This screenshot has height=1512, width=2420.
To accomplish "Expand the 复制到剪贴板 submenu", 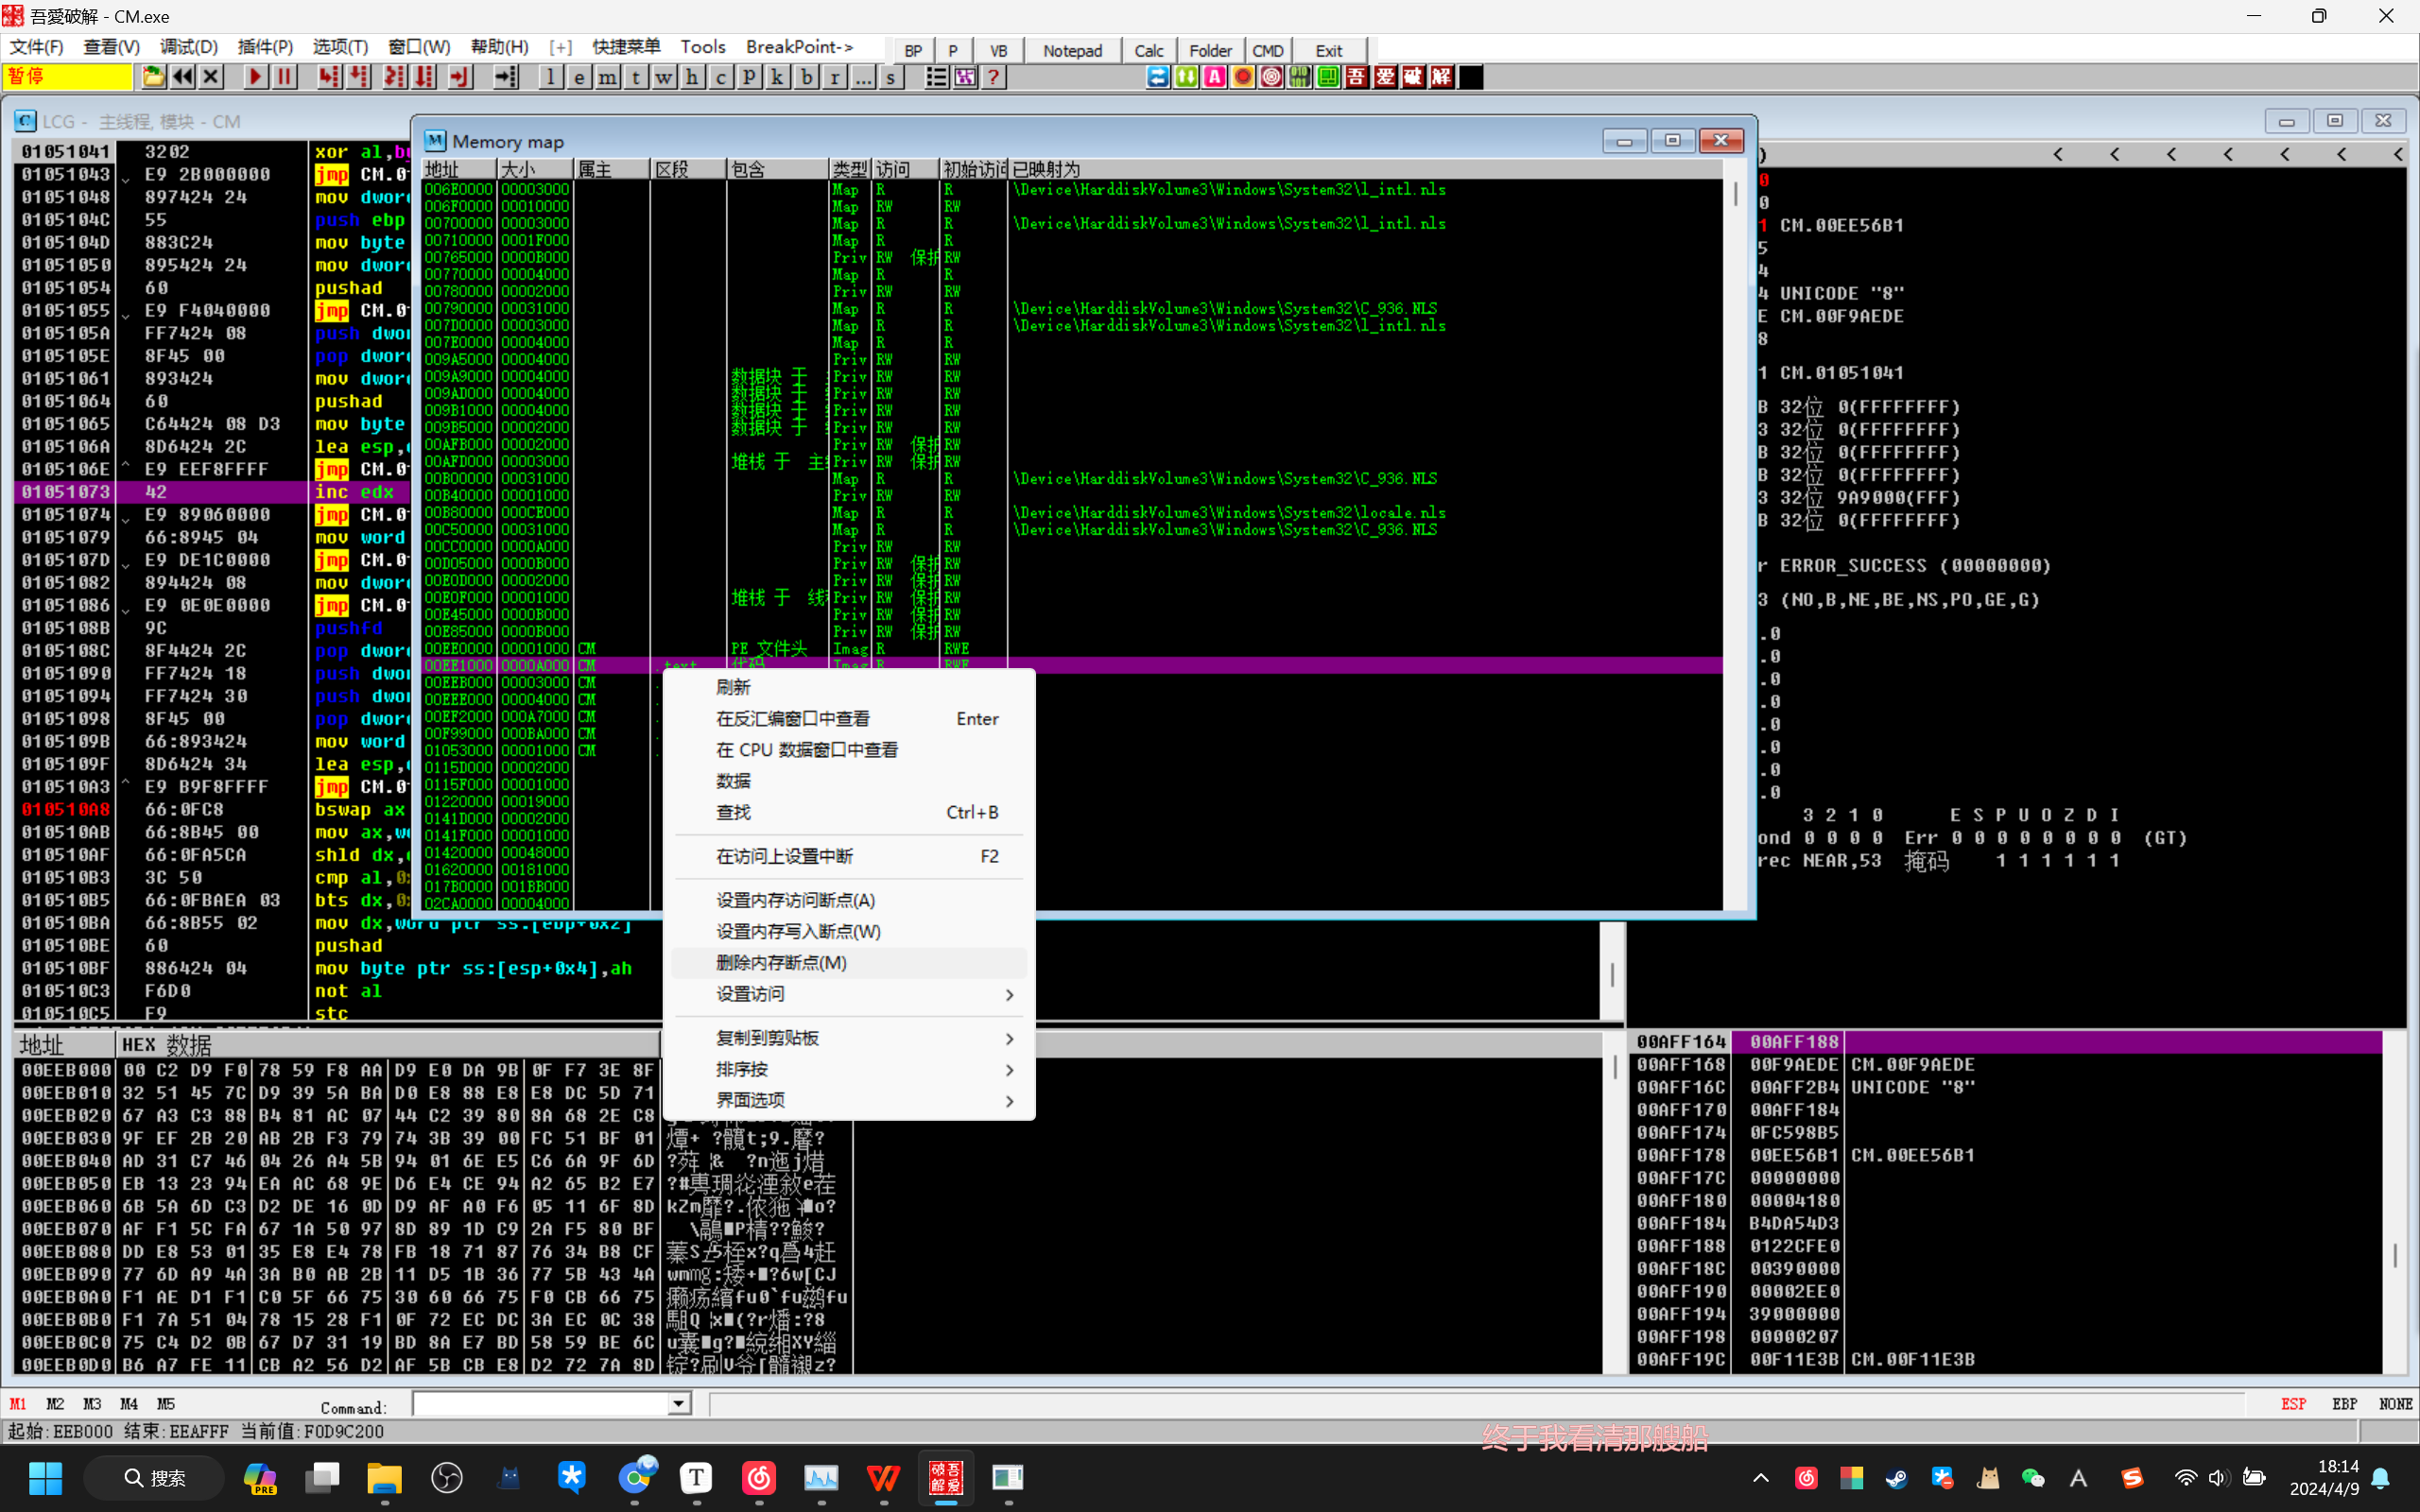I will (x=849, y=1038).
